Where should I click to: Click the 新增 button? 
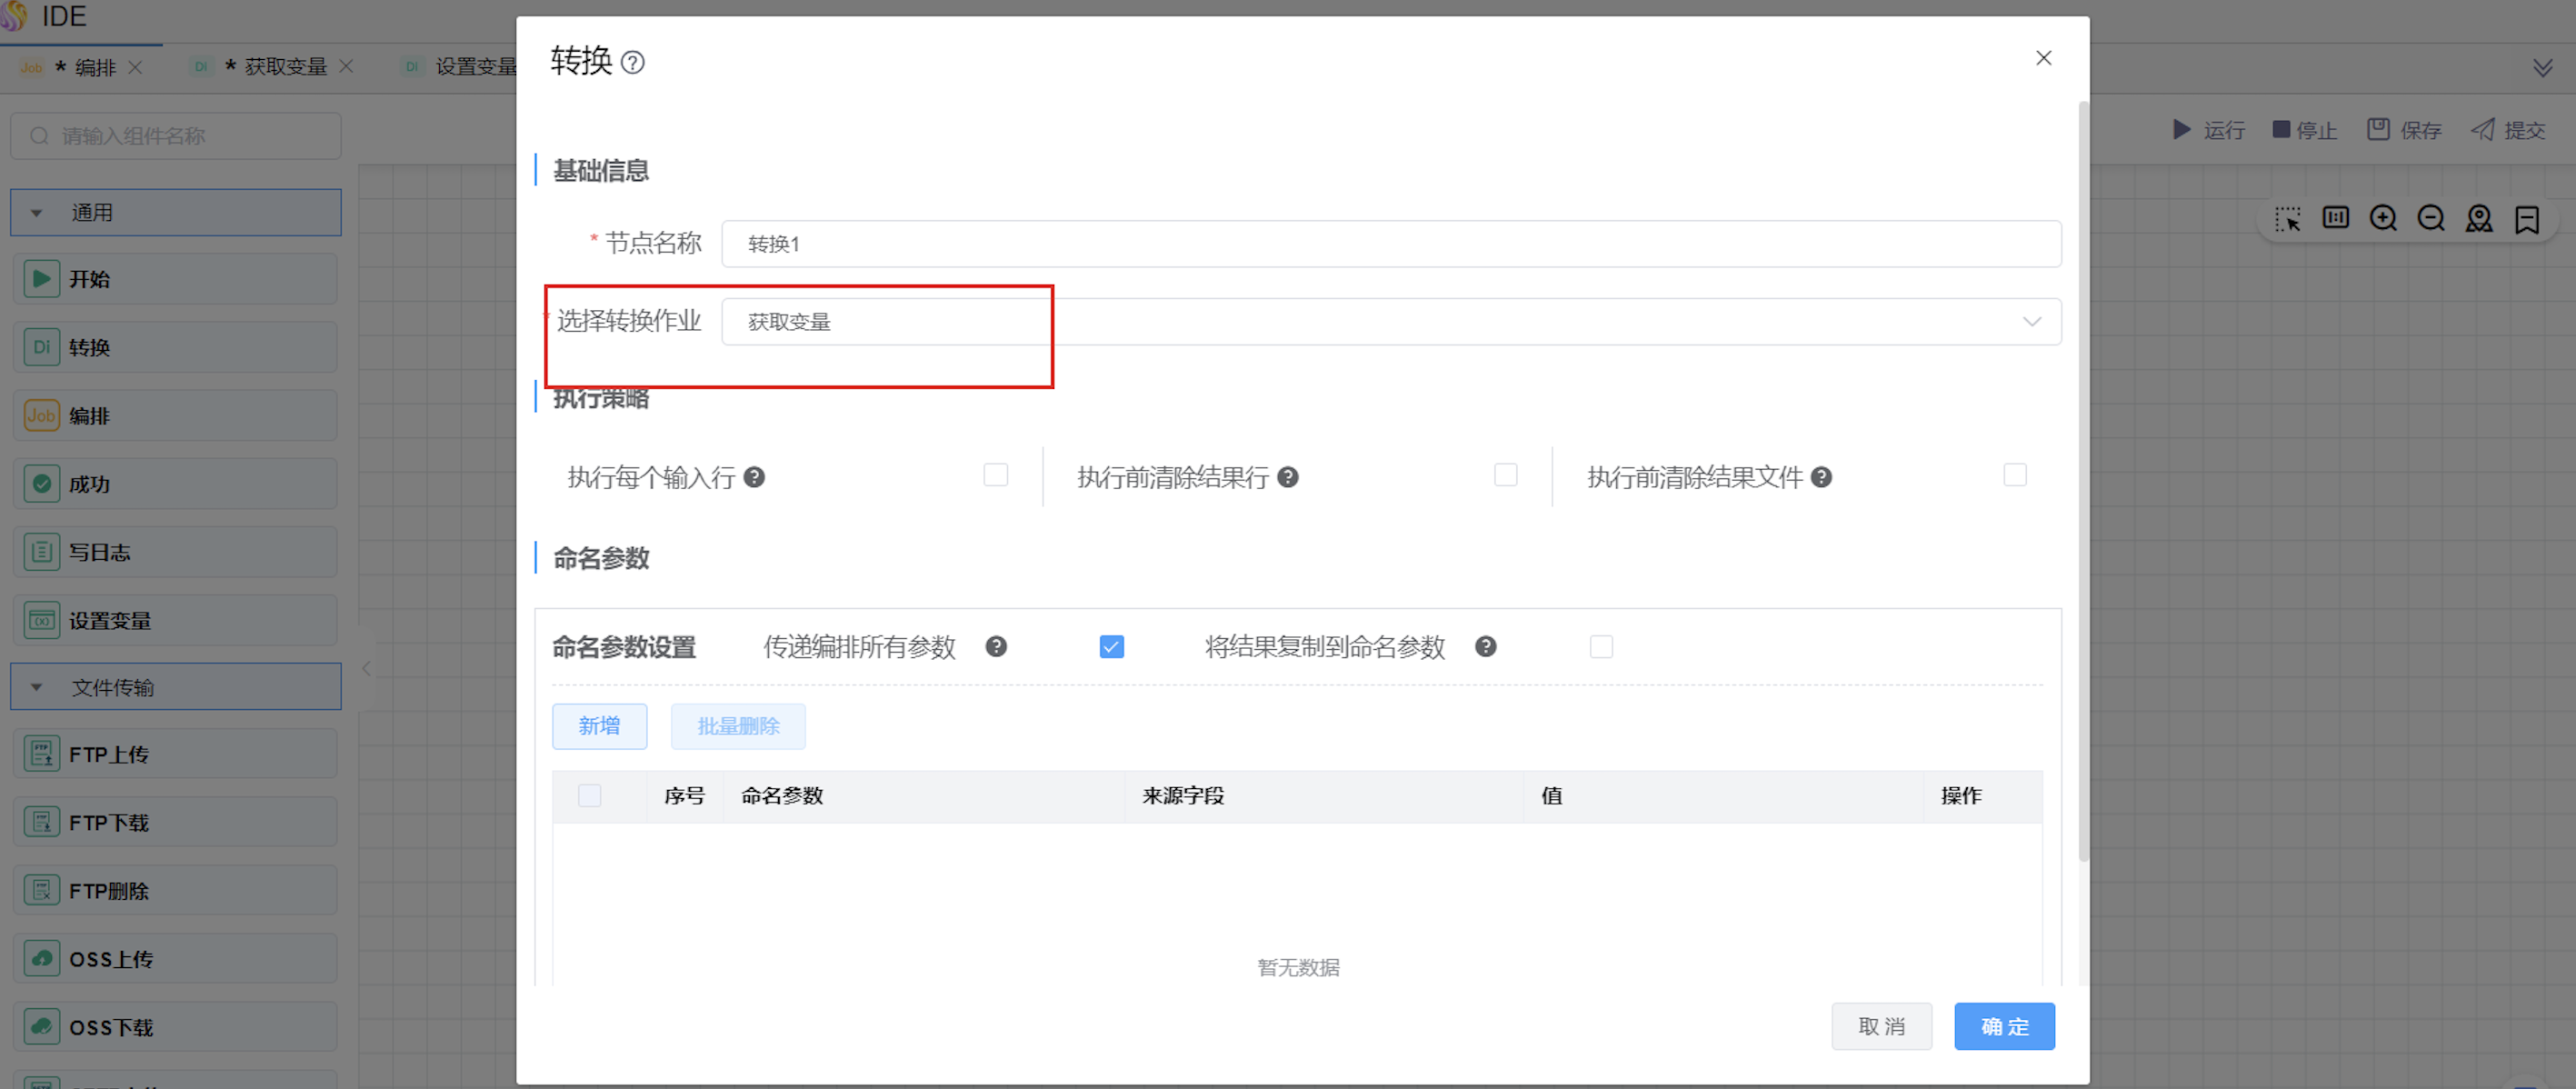pos(599,726)
